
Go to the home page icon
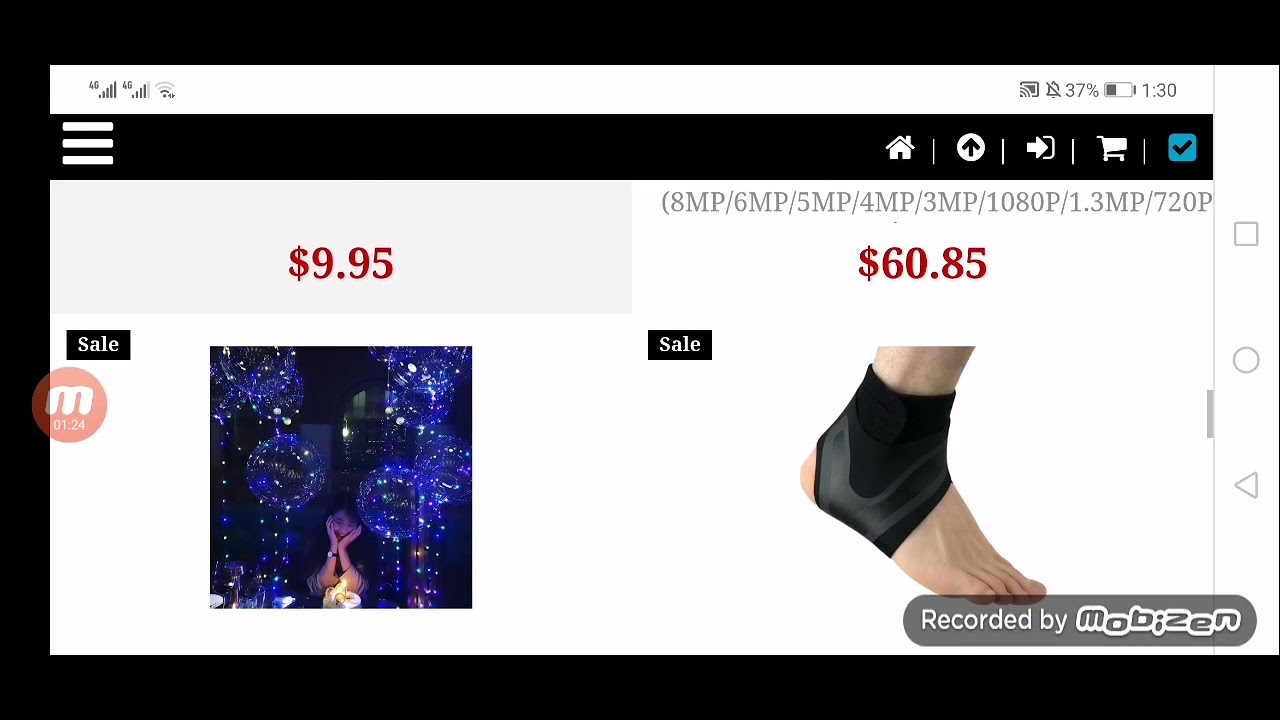(x=900, y=149)
